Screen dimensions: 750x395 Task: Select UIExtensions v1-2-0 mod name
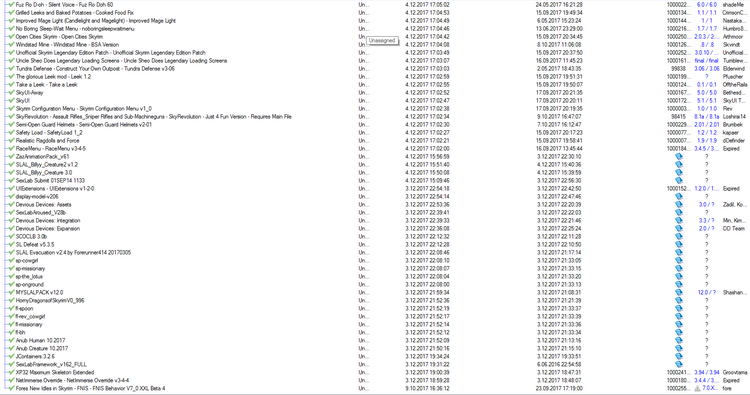tap(55, 189)
